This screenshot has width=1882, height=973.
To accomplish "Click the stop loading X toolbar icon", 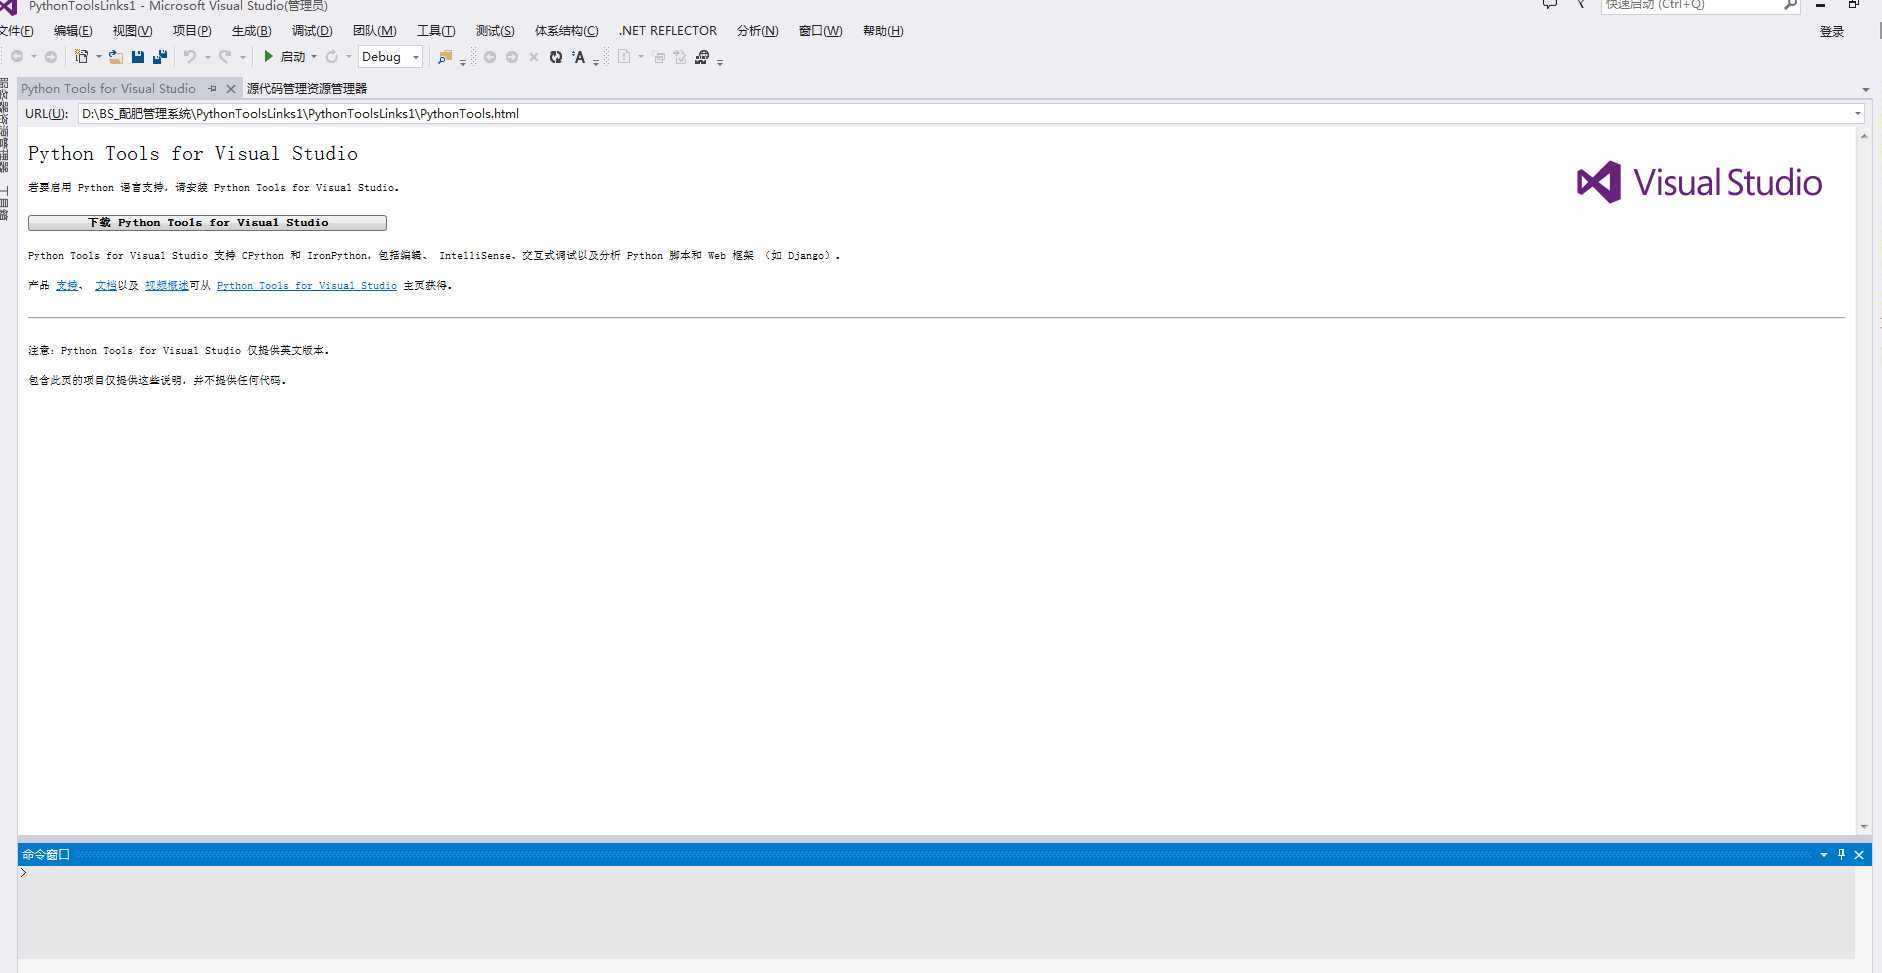I will [534, 57].
